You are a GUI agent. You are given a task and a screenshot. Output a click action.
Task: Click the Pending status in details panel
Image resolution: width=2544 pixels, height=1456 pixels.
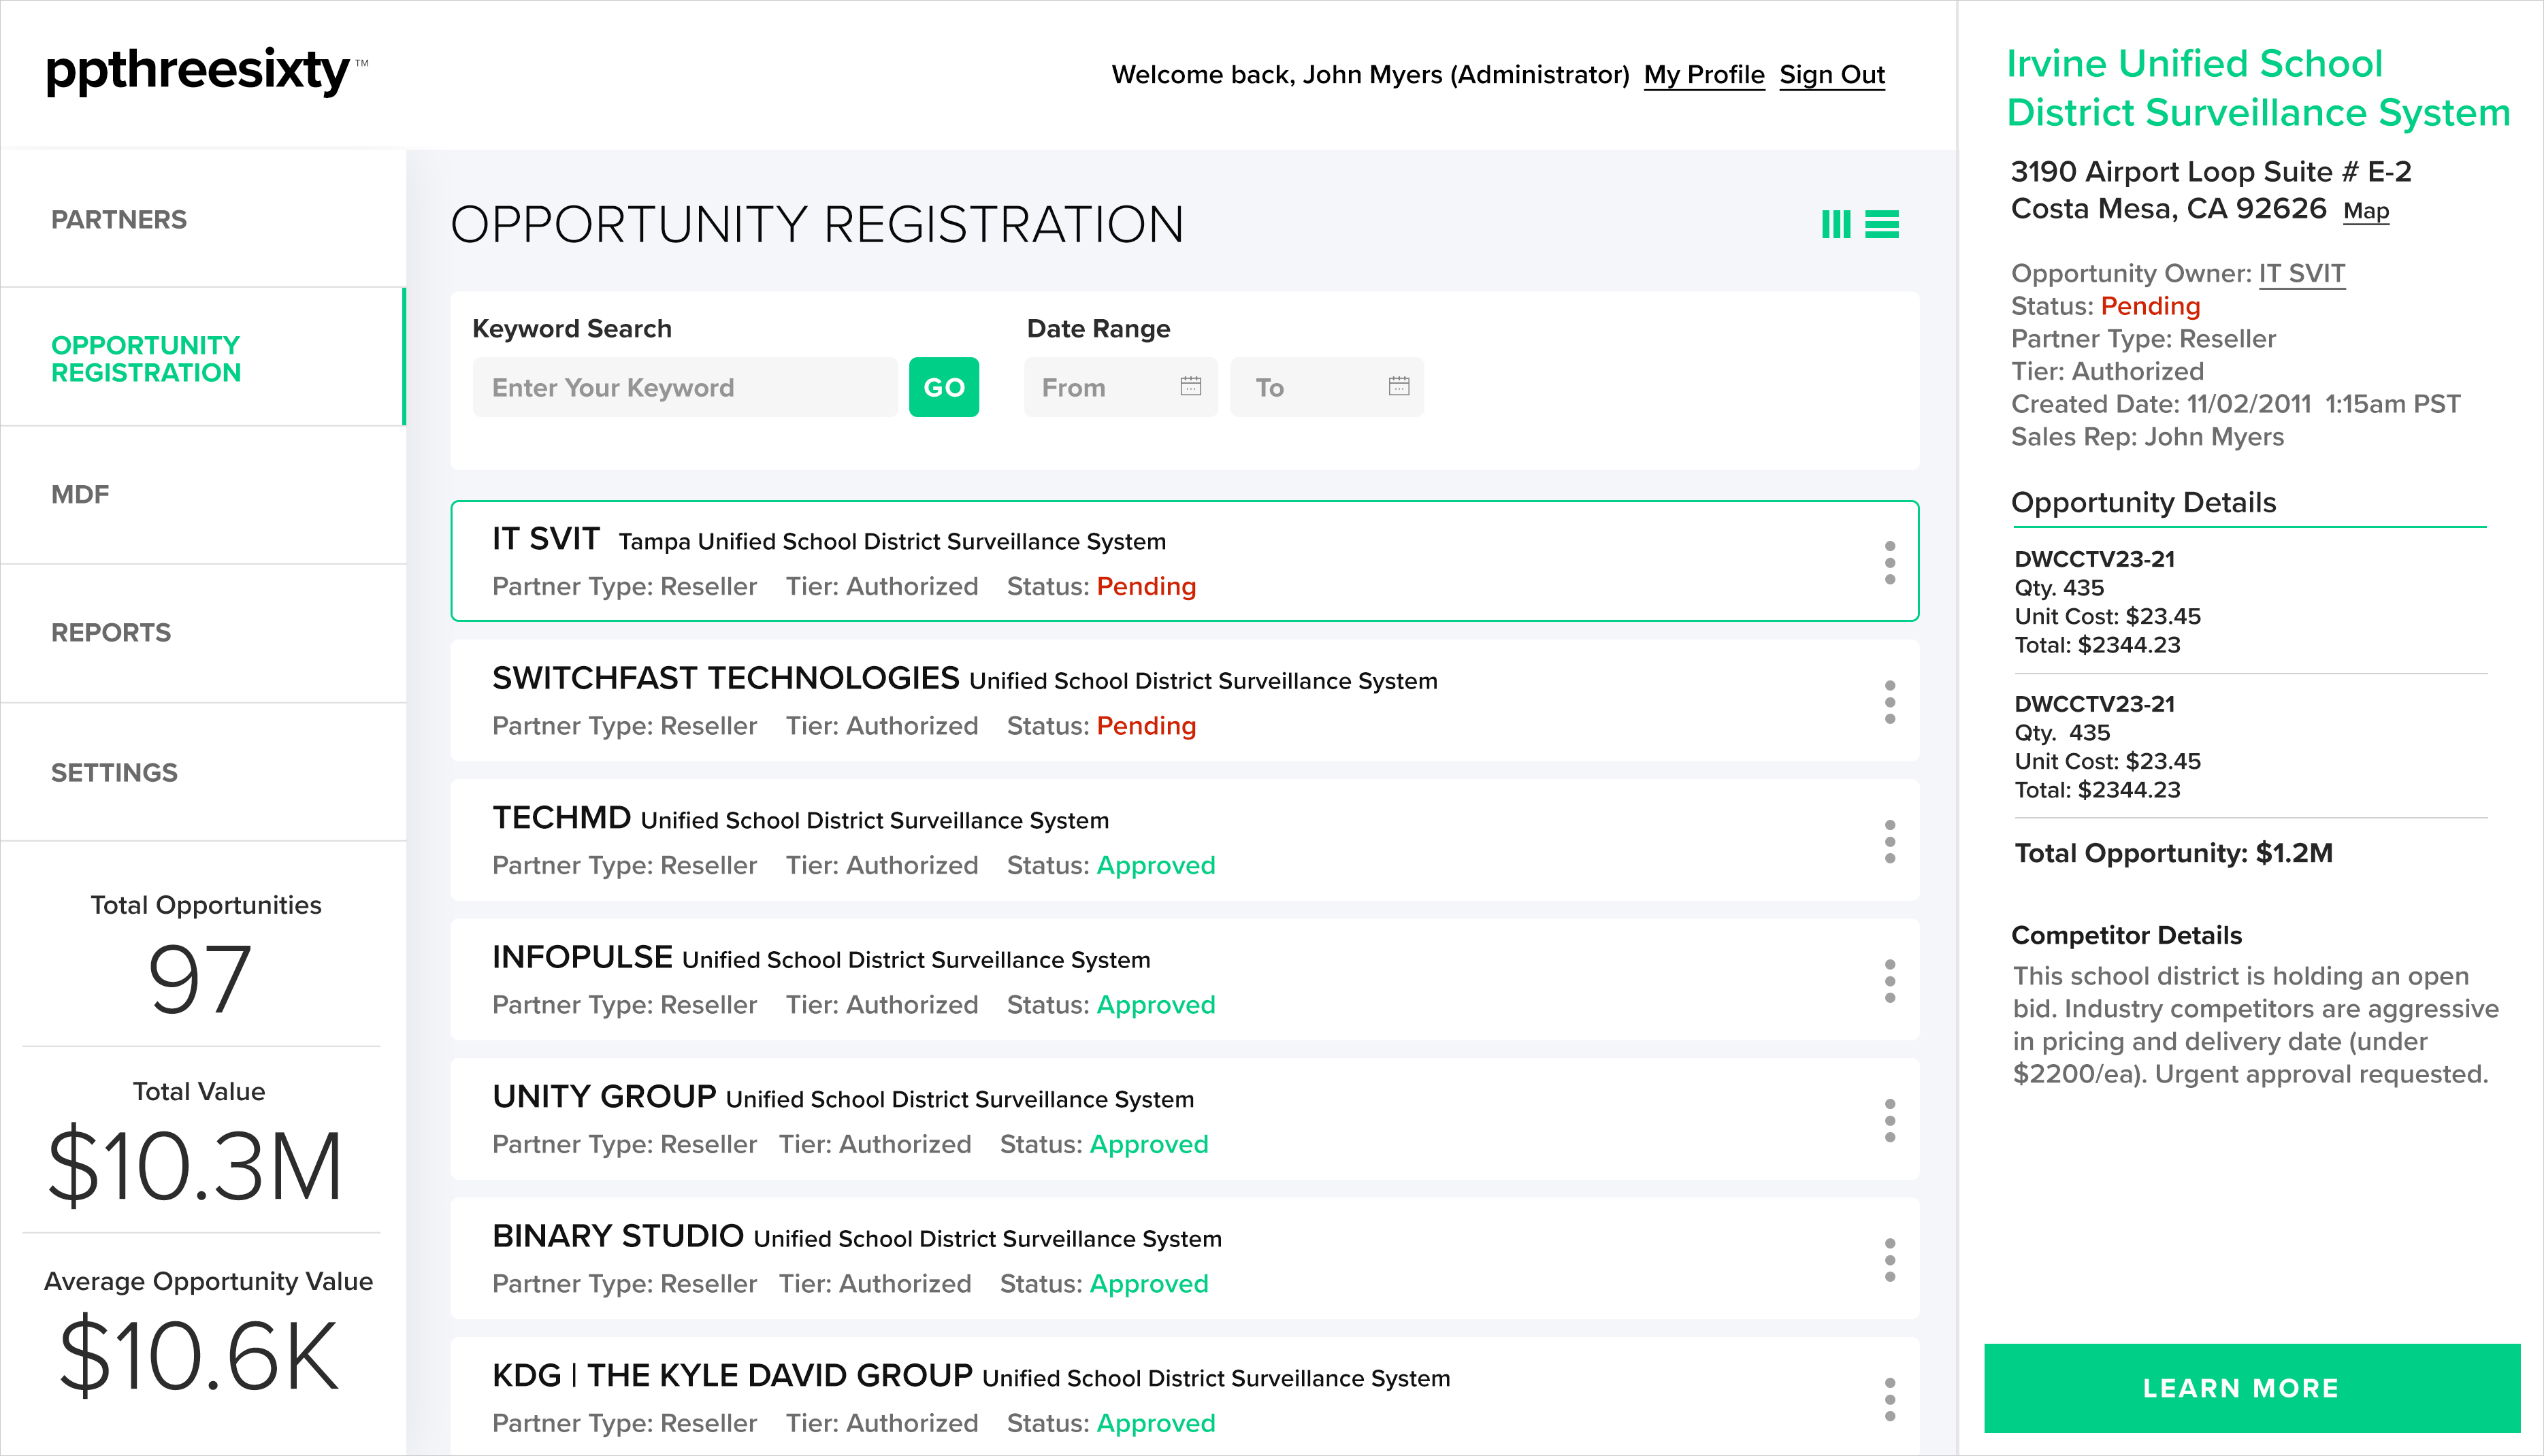[x=2150, y=306]
